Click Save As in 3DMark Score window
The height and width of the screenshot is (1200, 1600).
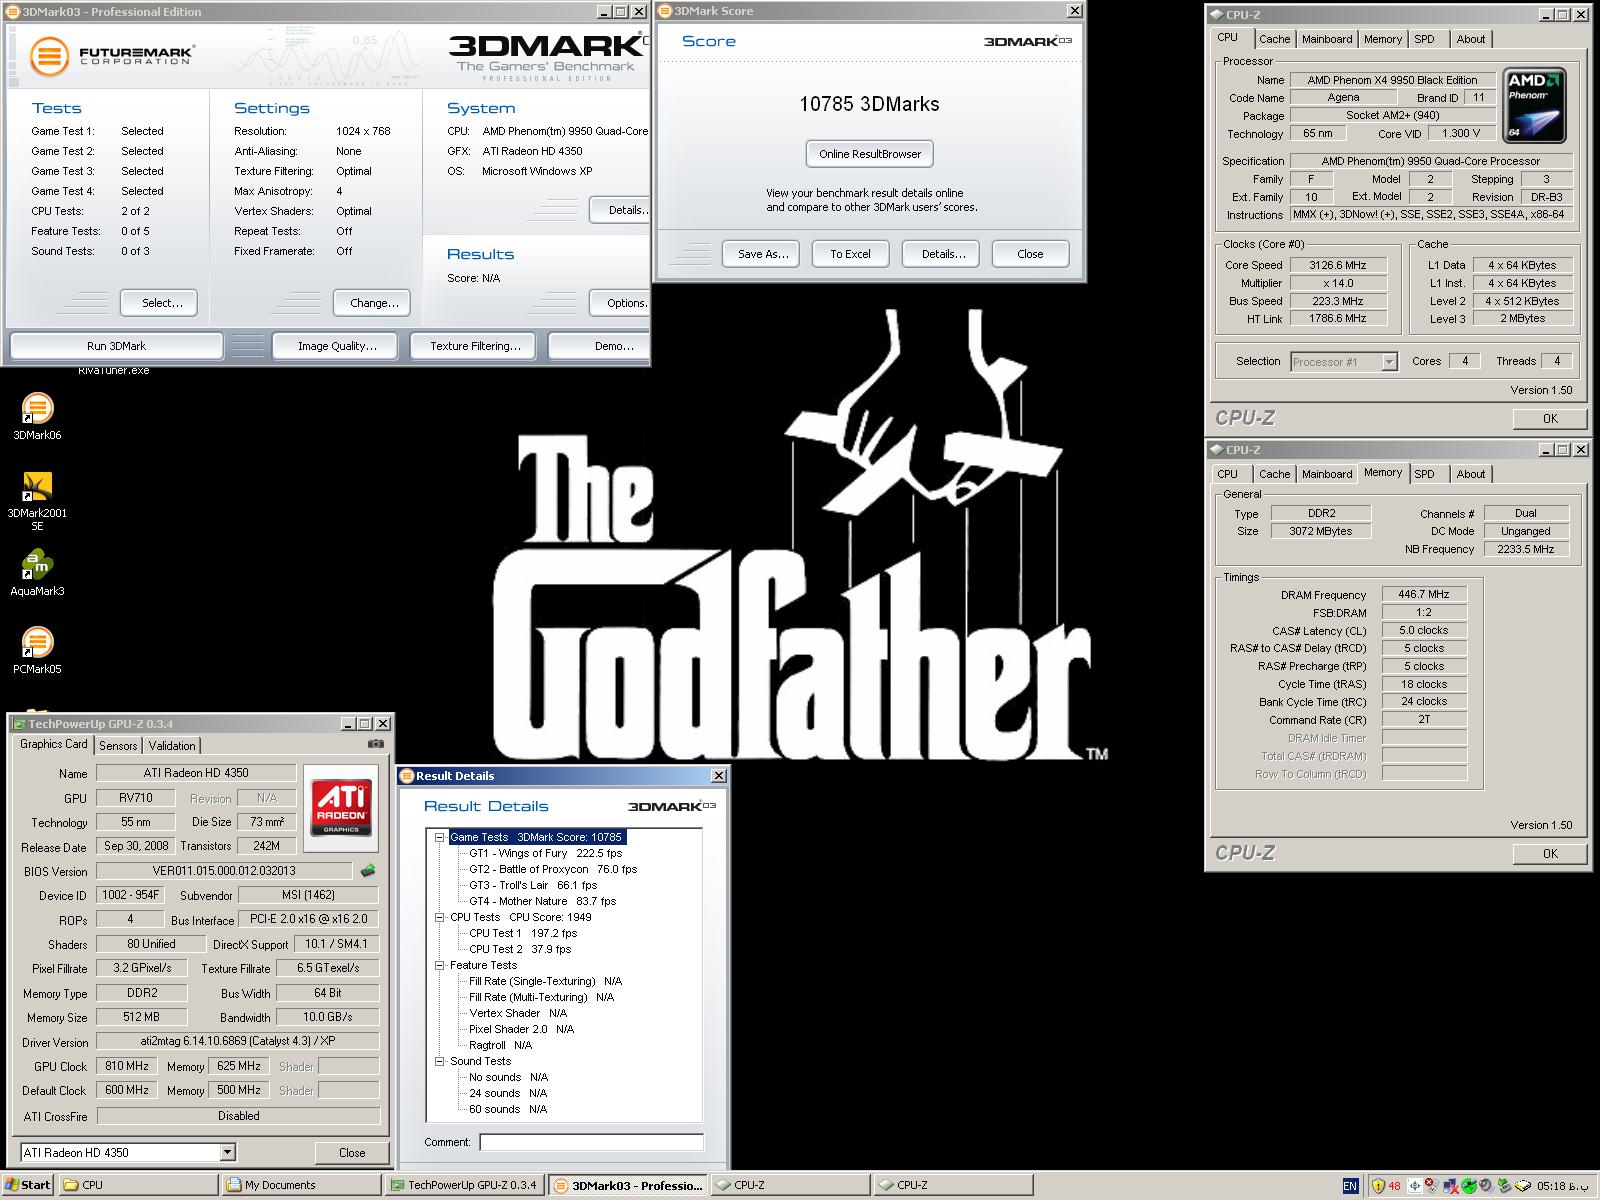coord(763,254)
